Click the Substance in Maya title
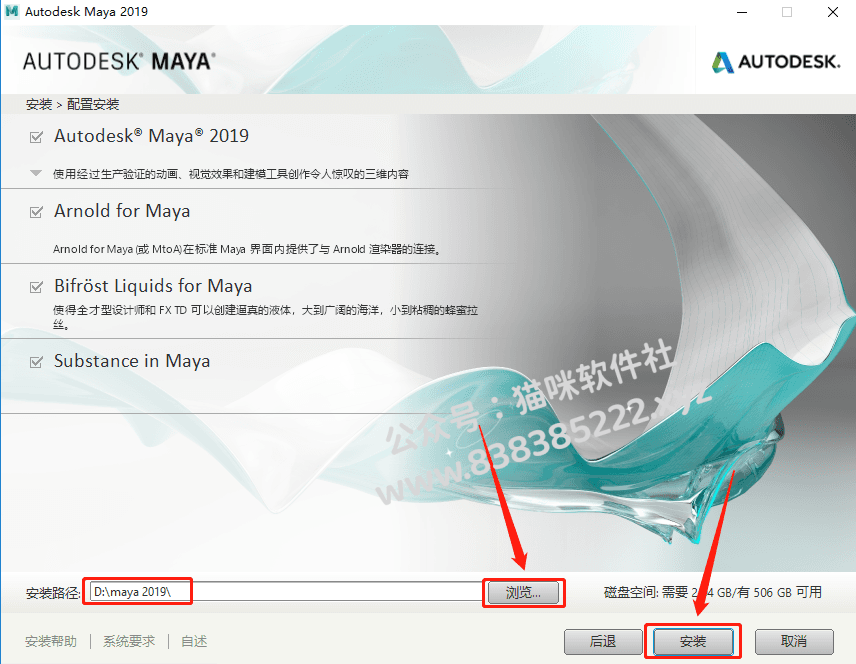The width and height of the screenshot is (856, 664). tap(132, 361)
